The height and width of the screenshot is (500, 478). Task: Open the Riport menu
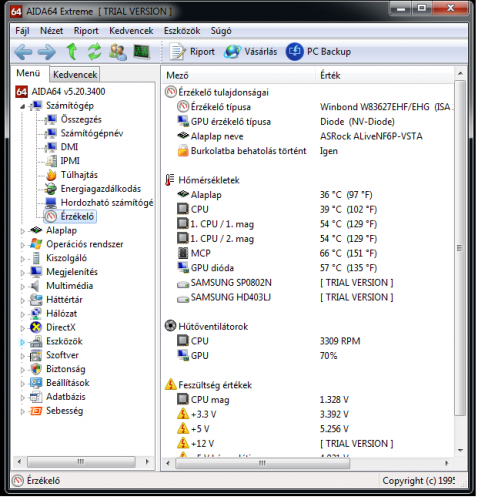click(86, 31)
